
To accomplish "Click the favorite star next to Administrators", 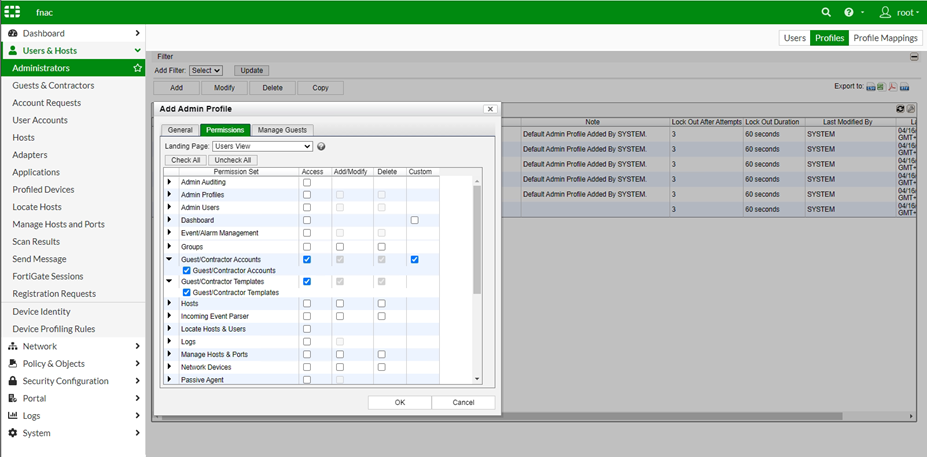I will 138,68.
